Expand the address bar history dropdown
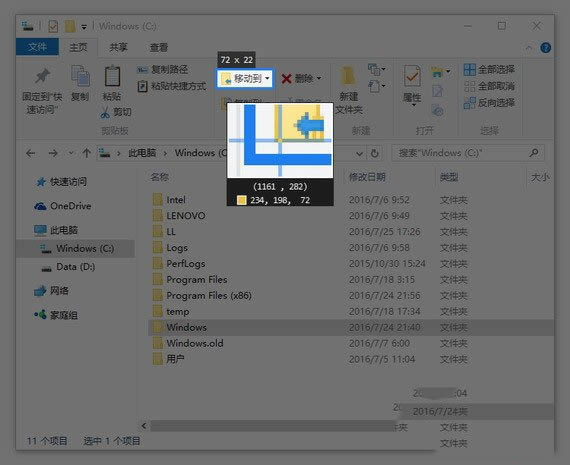Image resolution: width=570 pixels, height=465 pixels. tap(360, 153)
